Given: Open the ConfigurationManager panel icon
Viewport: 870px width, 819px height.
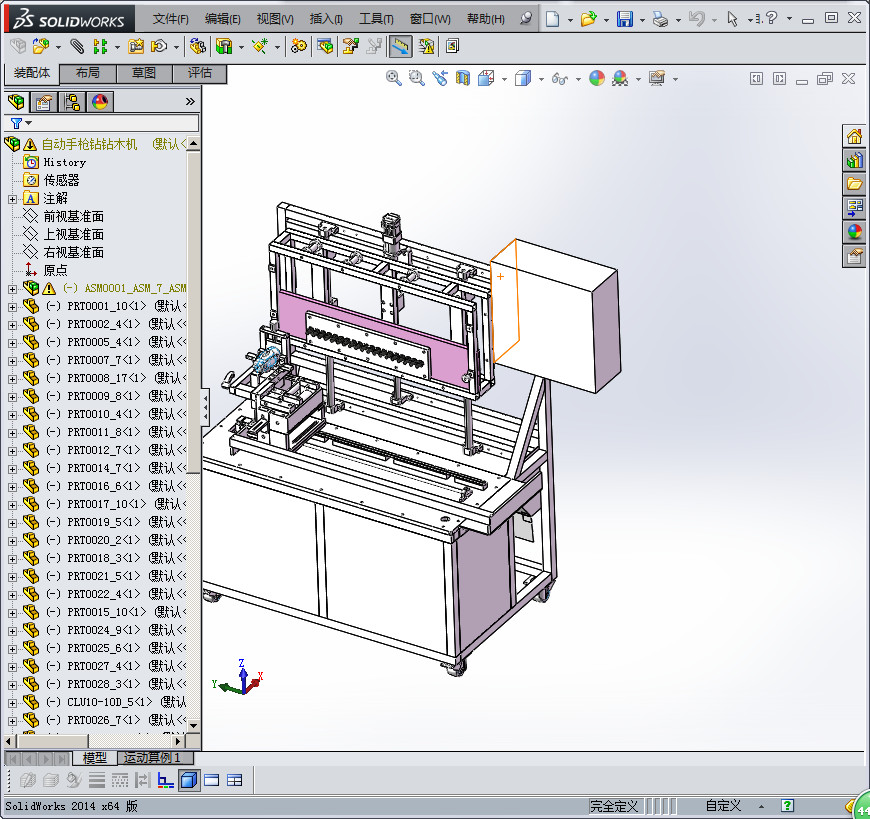Looking at the screenshot, I should [72, 101].
